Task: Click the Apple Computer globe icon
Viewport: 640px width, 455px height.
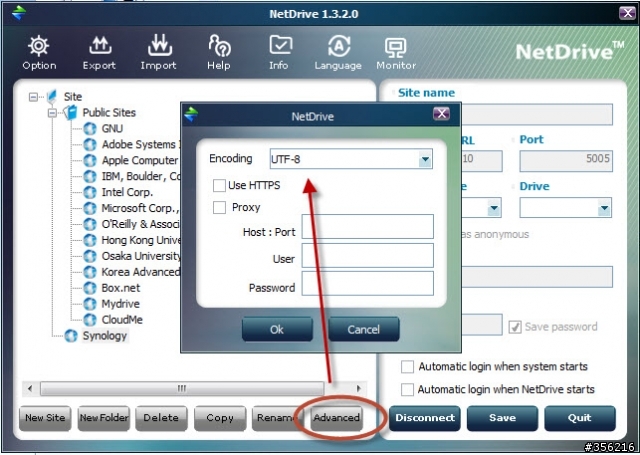Action: 90,160
